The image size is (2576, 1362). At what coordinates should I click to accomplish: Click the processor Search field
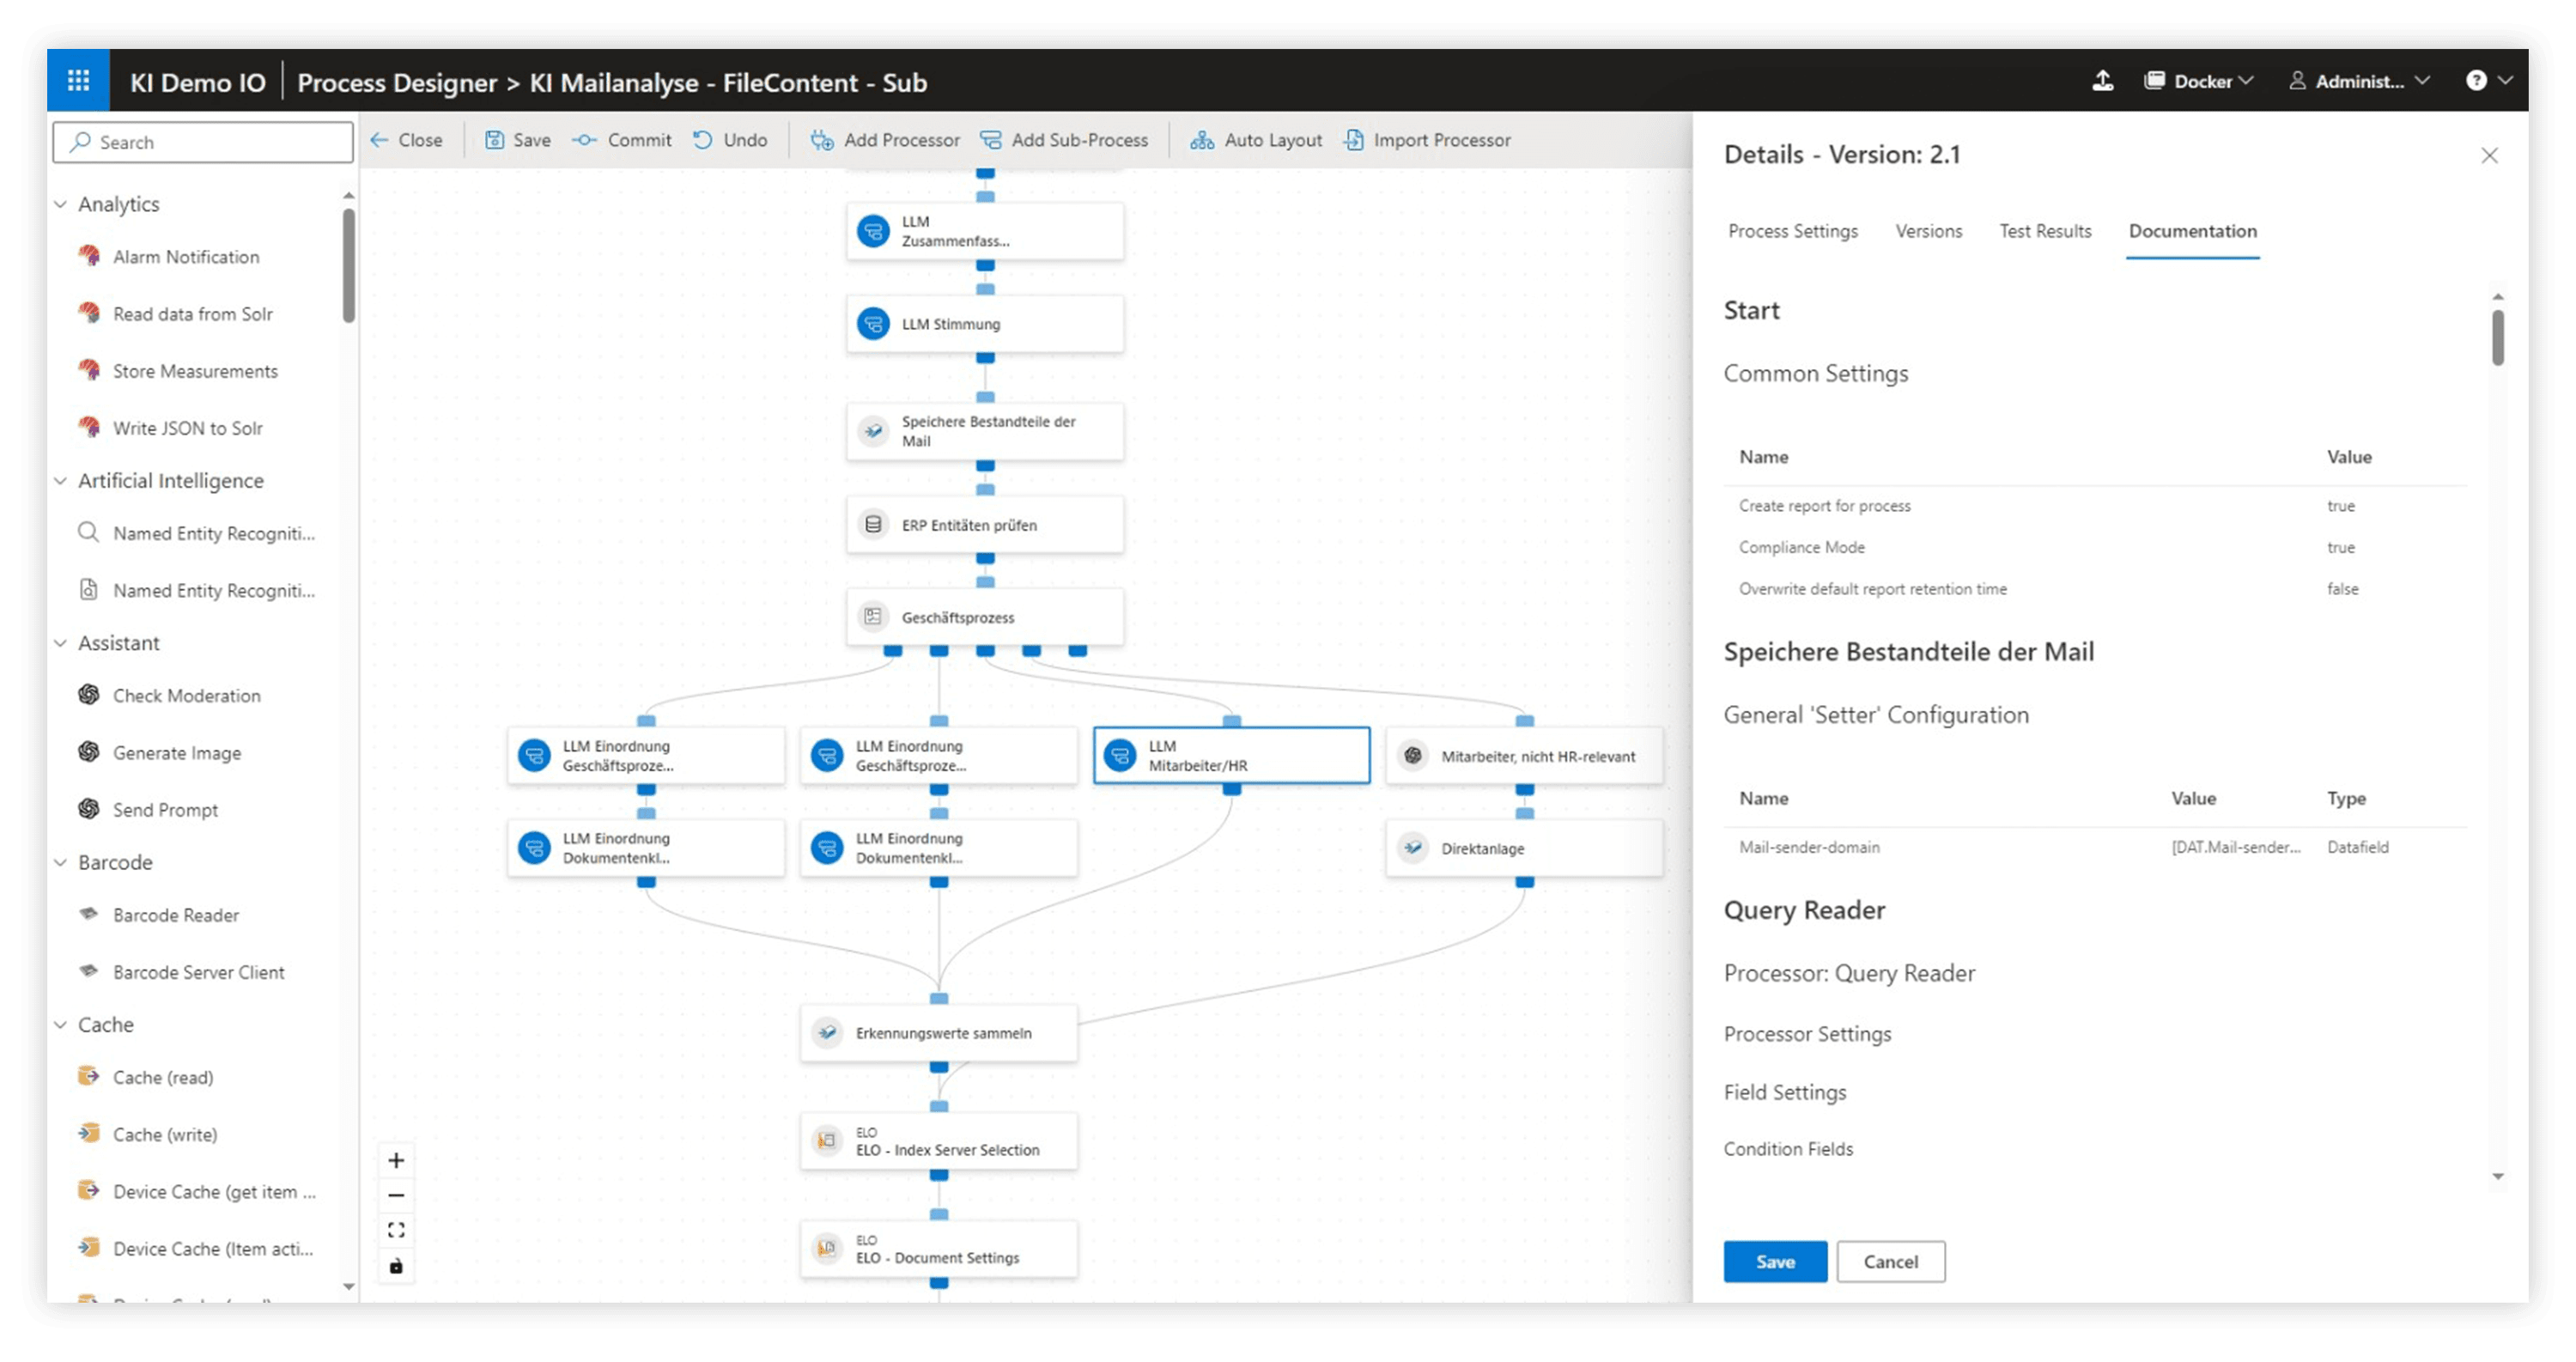pyautogui.click(x=203, y=142)
